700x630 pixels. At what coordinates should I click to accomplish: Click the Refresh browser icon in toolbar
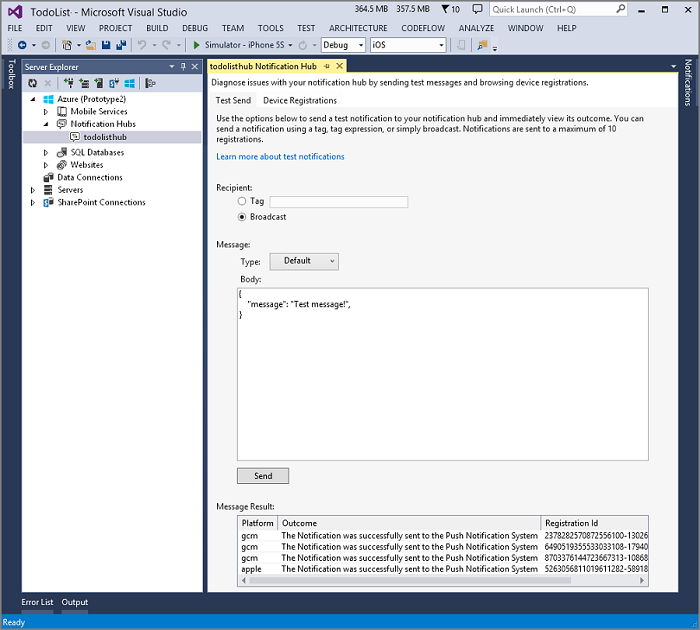pos(303,45)
